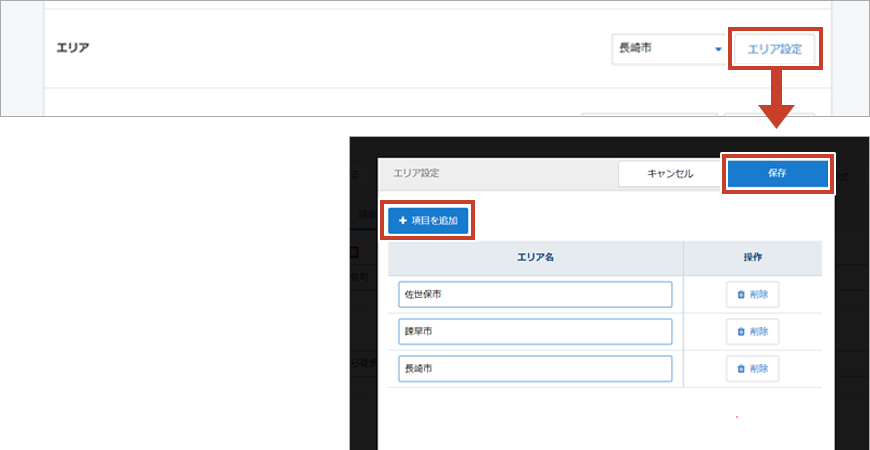Click the plus icon on 項目を追加

(403, 220)
